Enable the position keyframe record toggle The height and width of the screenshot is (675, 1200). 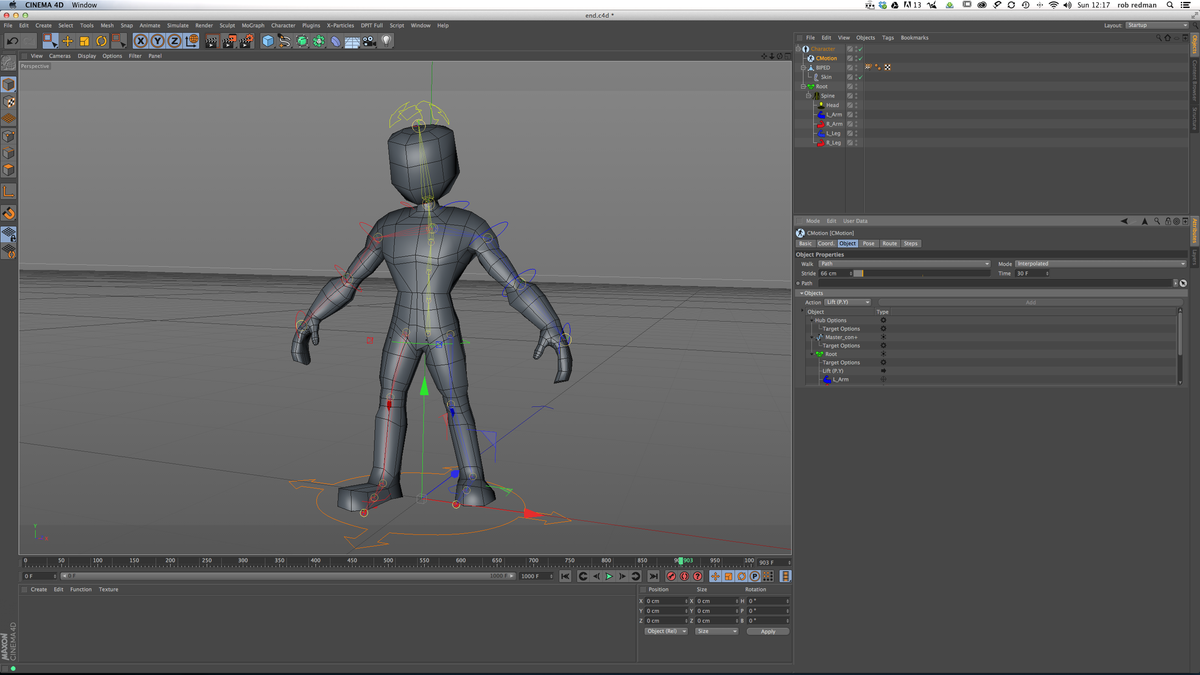(715, 576)
